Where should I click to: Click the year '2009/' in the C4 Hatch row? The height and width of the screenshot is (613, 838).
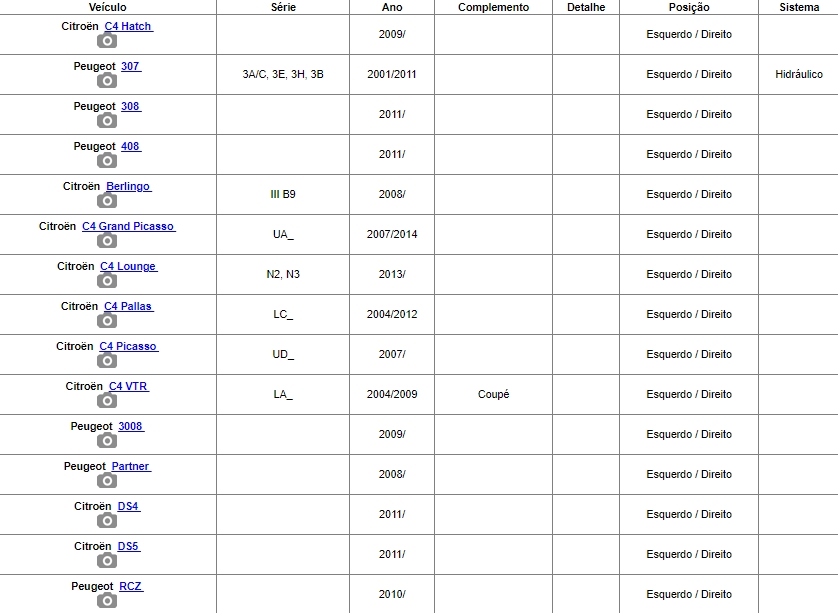pos(392,34)
